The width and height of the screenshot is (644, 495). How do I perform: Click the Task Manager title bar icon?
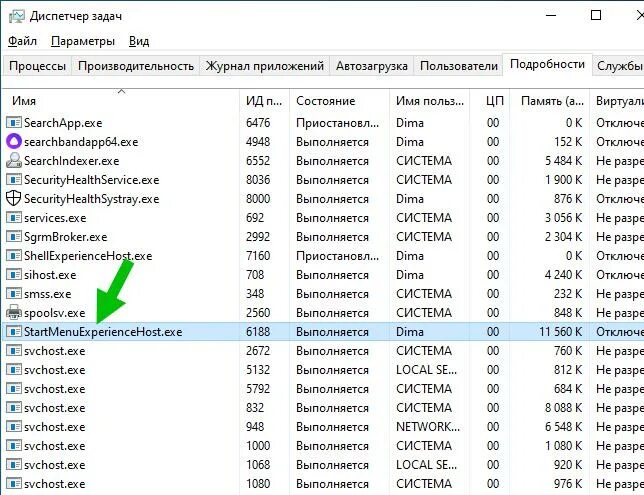point(16,16)
